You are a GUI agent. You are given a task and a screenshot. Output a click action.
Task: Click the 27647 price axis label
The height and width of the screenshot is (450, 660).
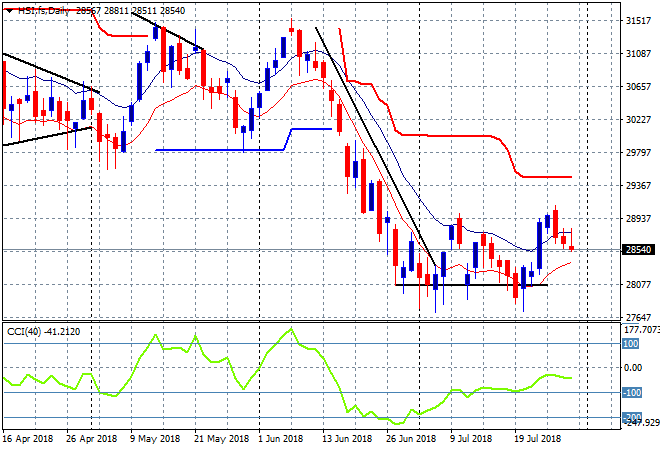[x=638, y=317]
